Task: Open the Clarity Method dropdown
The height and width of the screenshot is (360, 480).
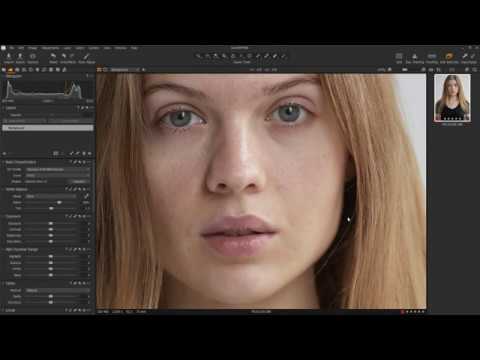Action: click(x=58, y=290)
